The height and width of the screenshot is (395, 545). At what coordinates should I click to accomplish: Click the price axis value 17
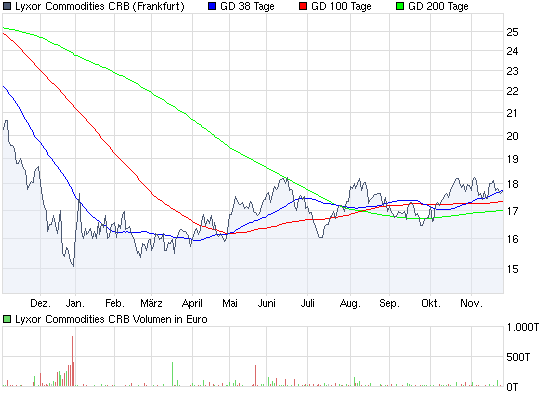pos(512,211)
